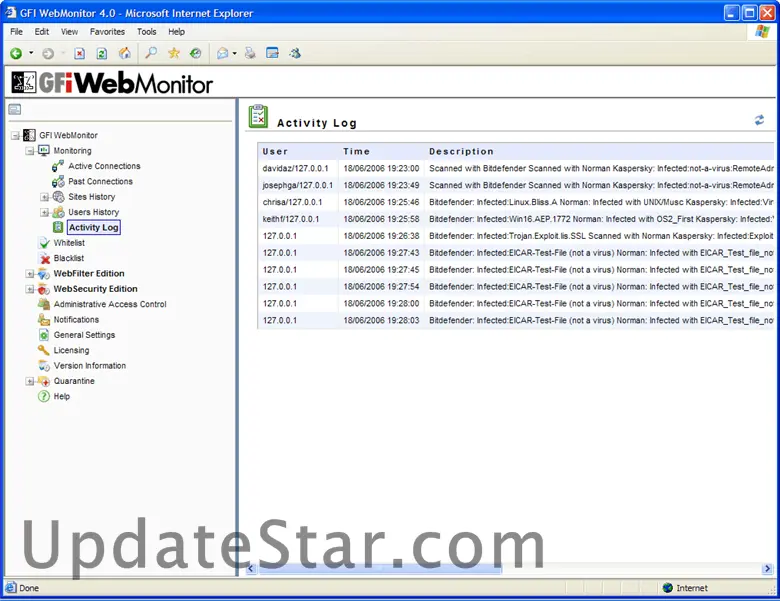
Task: Open the Favorites menu
Action: pyautogui.click(x=107, y=32)
